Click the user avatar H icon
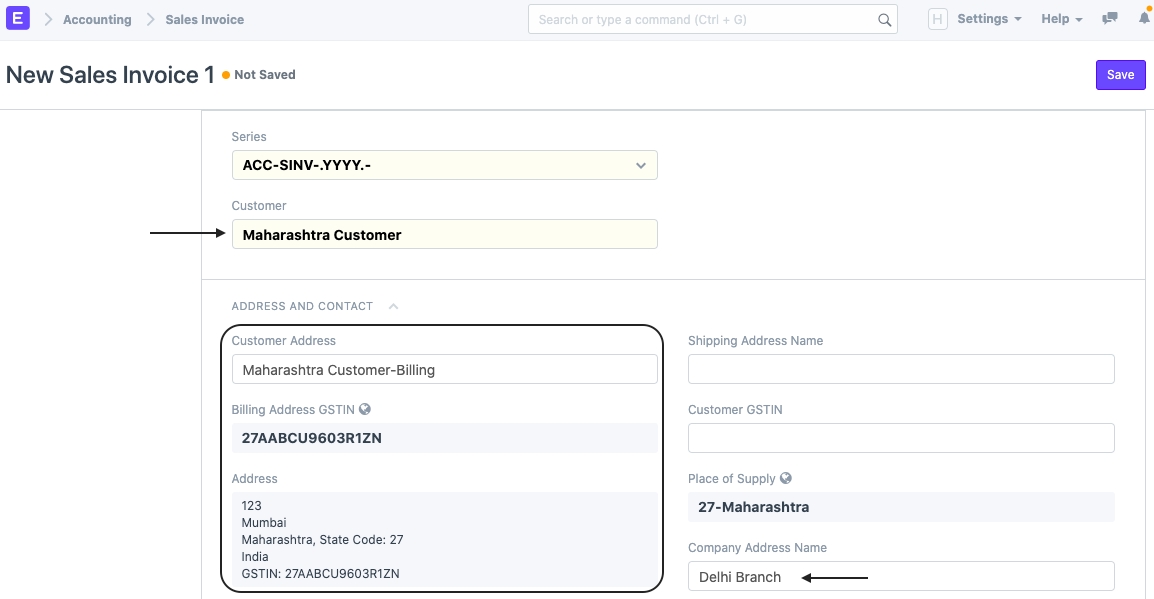The image size is (1154, 599). click(937, 19)
